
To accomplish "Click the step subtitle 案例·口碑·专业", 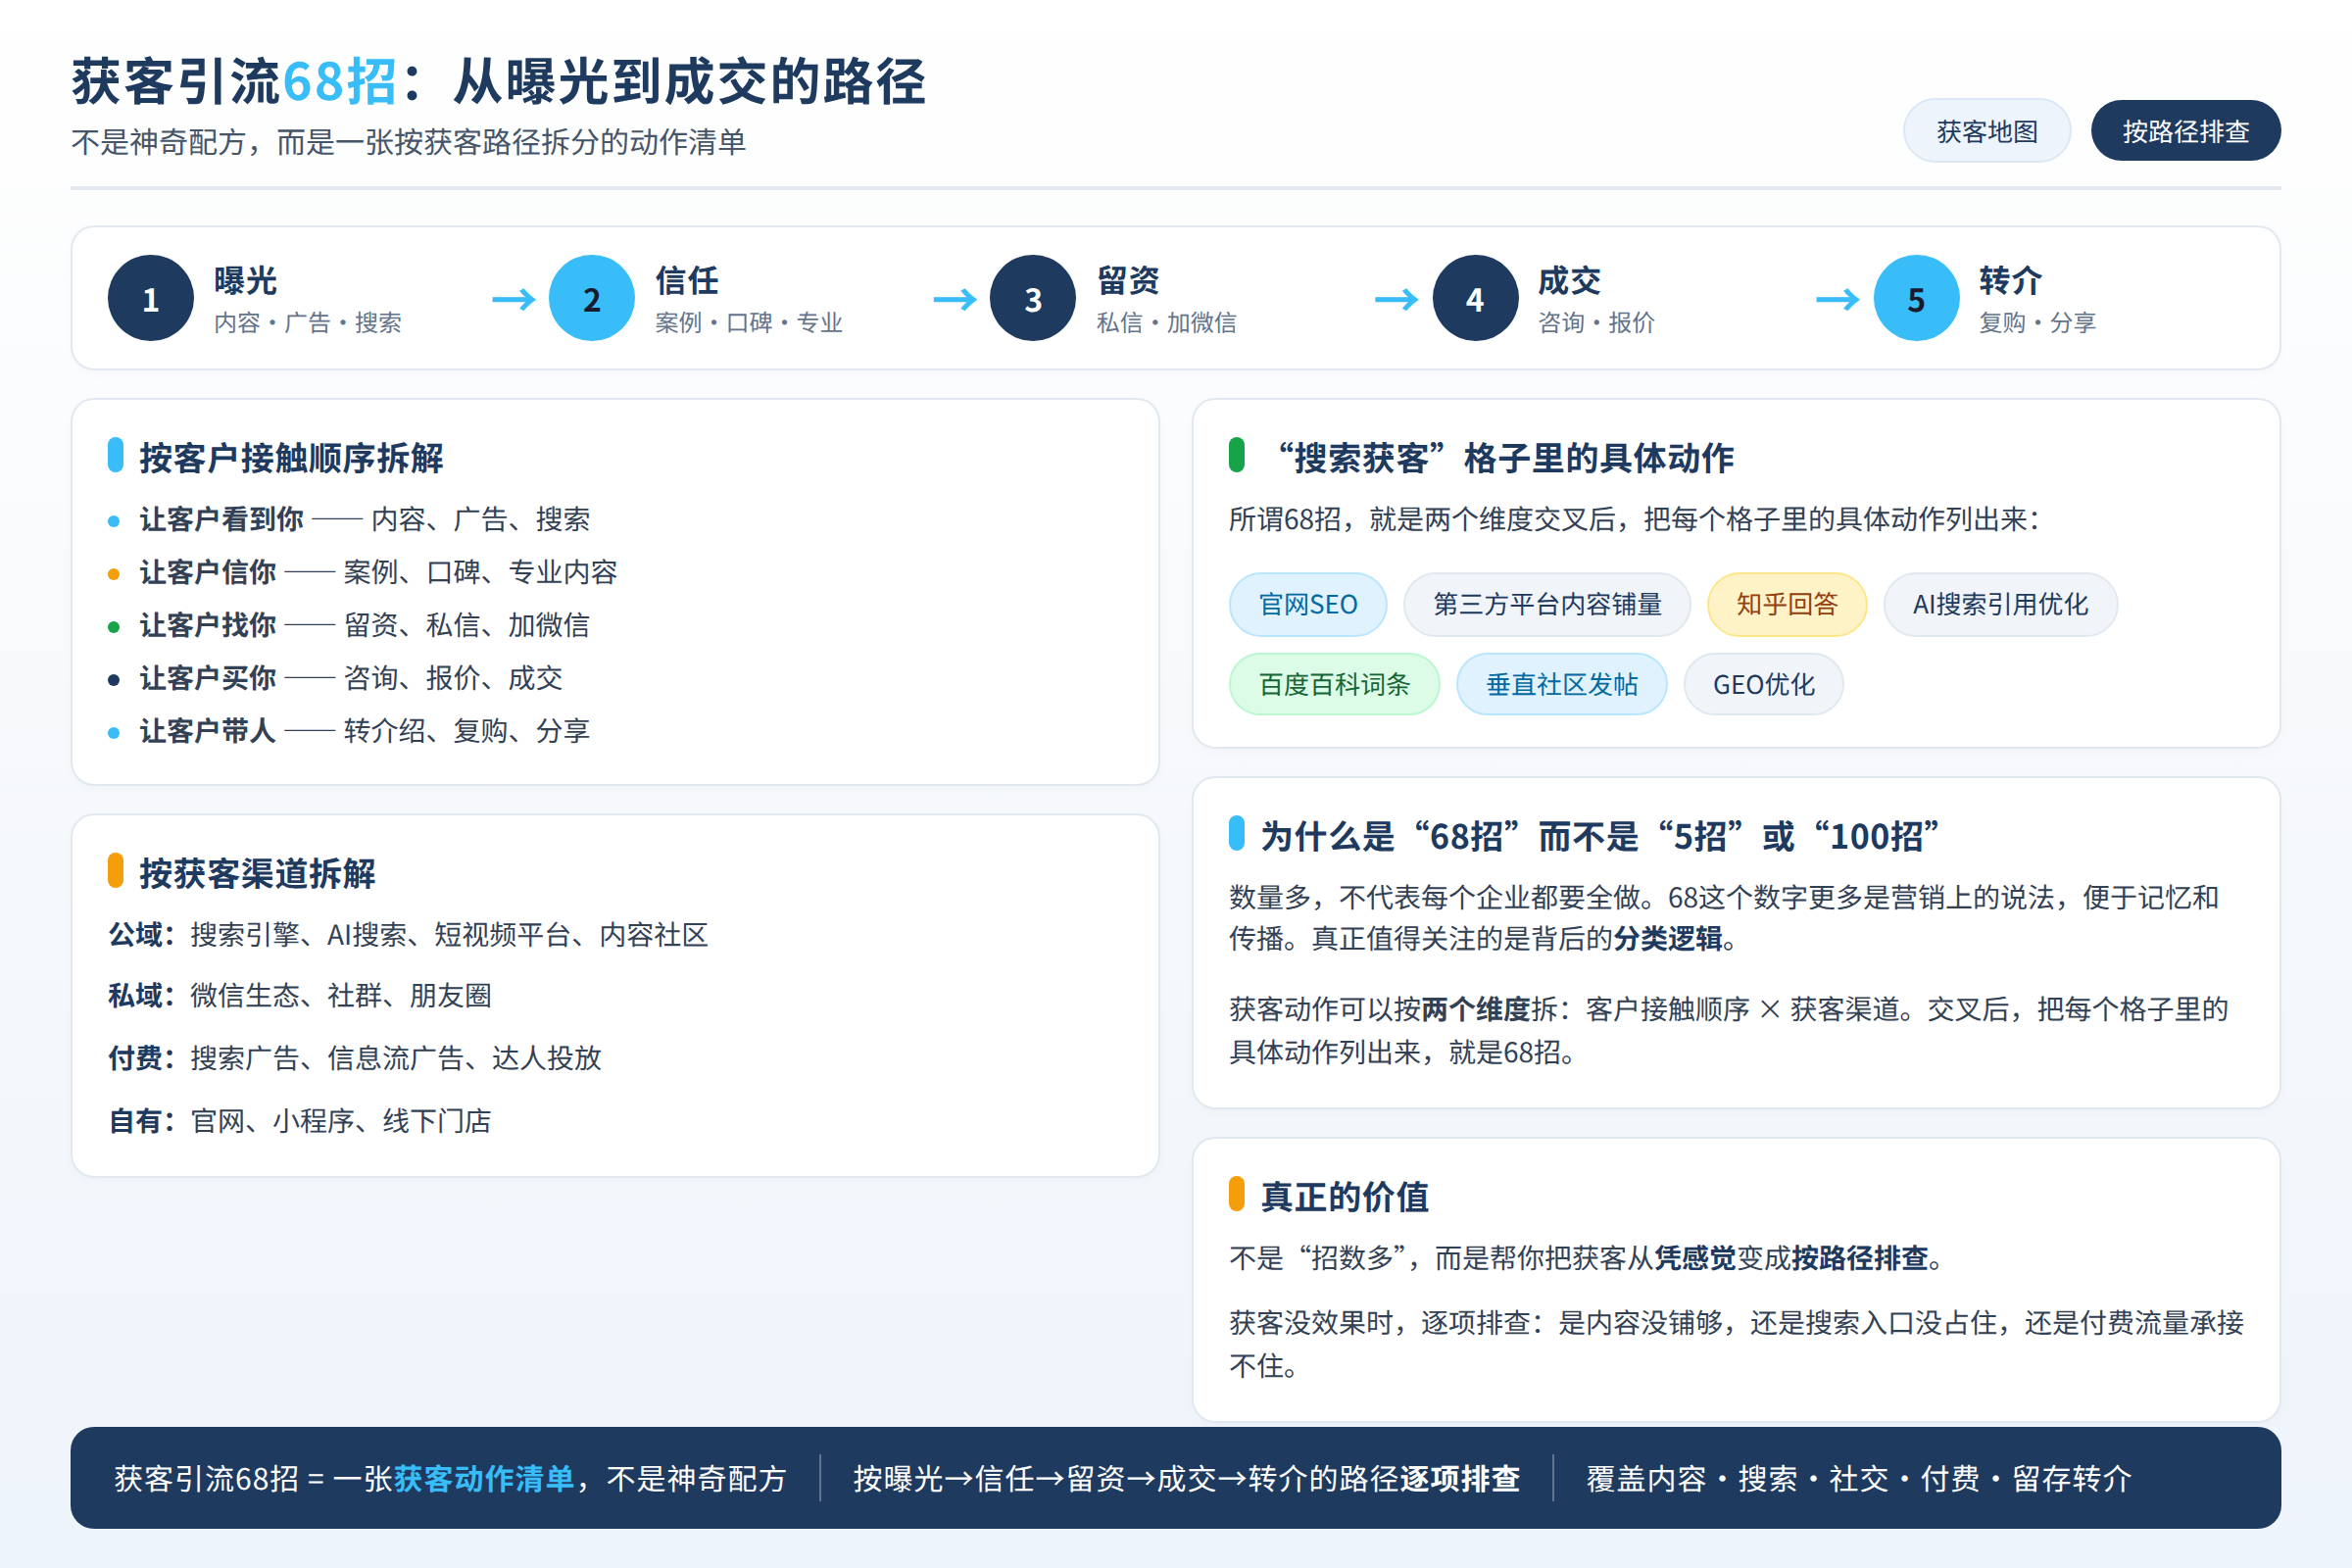I will coord(749,323).
